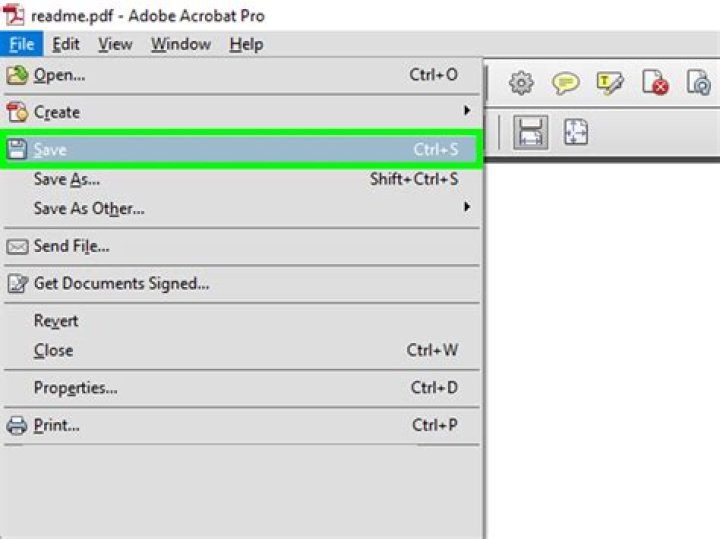Open document Properties... entry
The height and width of the screenshot is (539, 720).
(x=75, y=388)
